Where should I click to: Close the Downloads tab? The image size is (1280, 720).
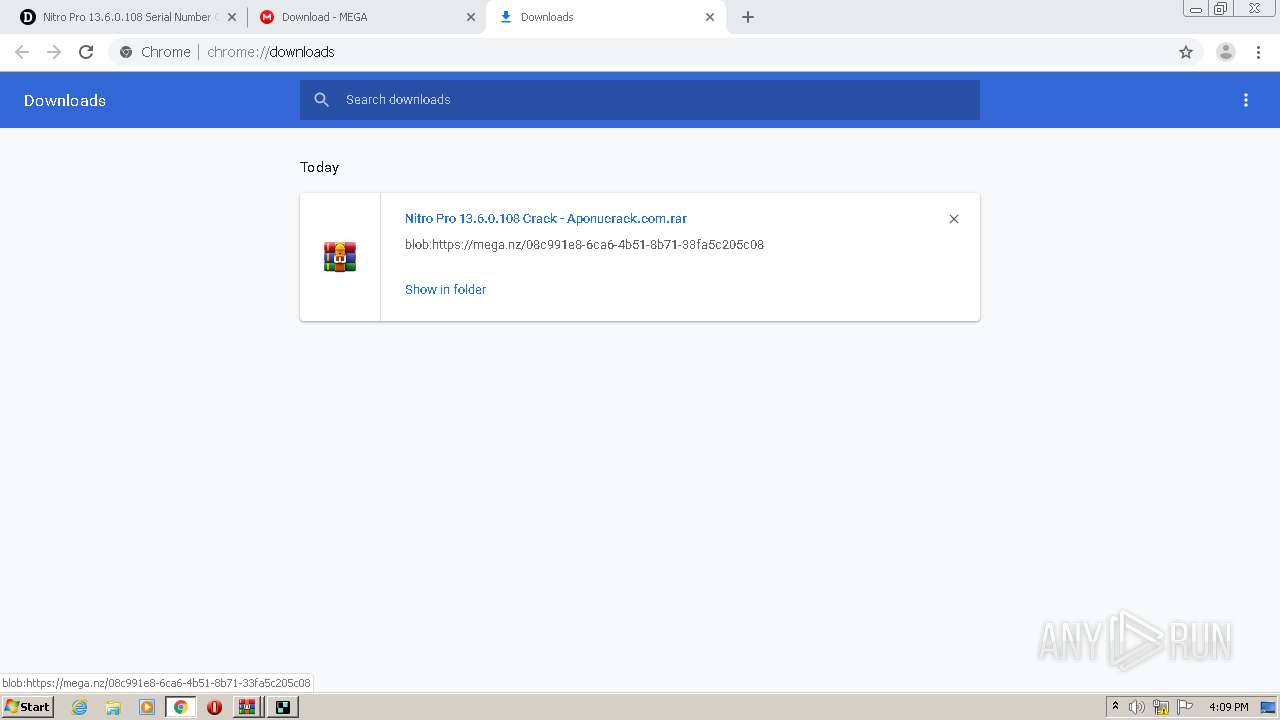[710, 17]
